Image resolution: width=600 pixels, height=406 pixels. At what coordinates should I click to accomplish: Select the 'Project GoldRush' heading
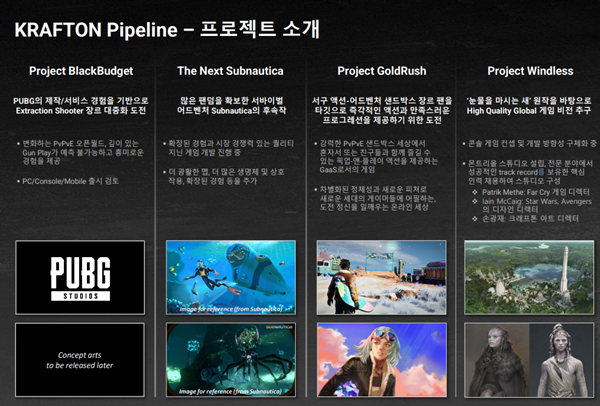pyautogui.click(x=372, y=71)
